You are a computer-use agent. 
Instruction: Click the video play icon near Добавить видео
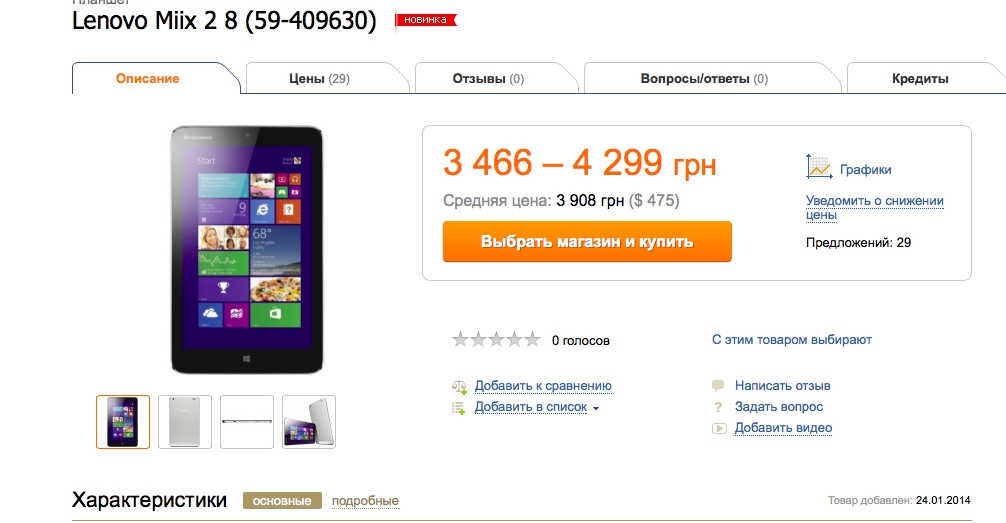point(719,428)
